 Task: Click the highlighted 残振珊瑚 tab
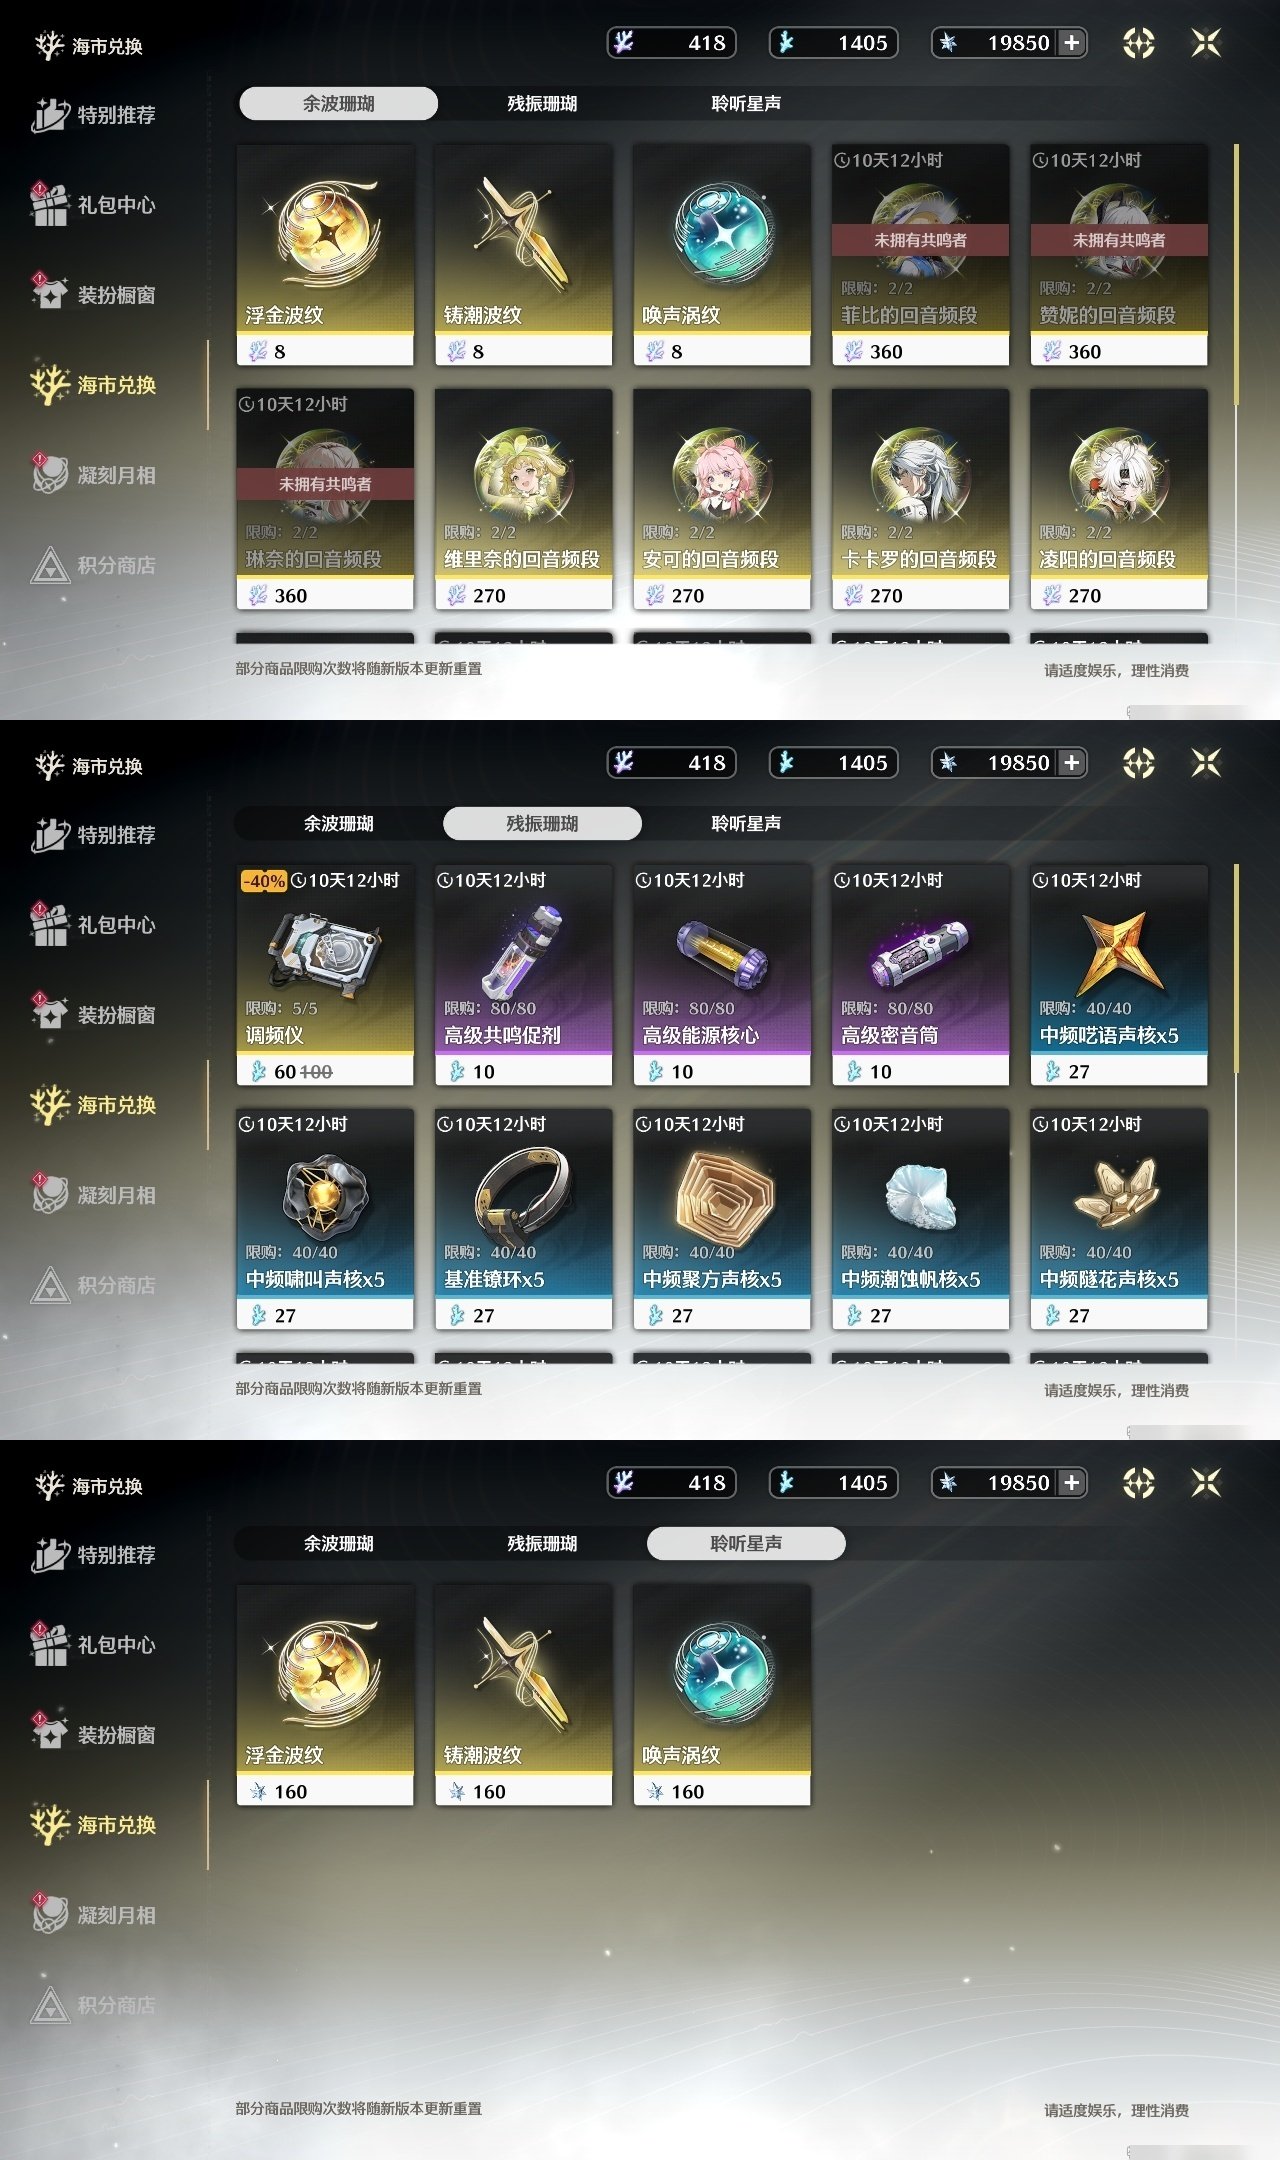[542, 823]
